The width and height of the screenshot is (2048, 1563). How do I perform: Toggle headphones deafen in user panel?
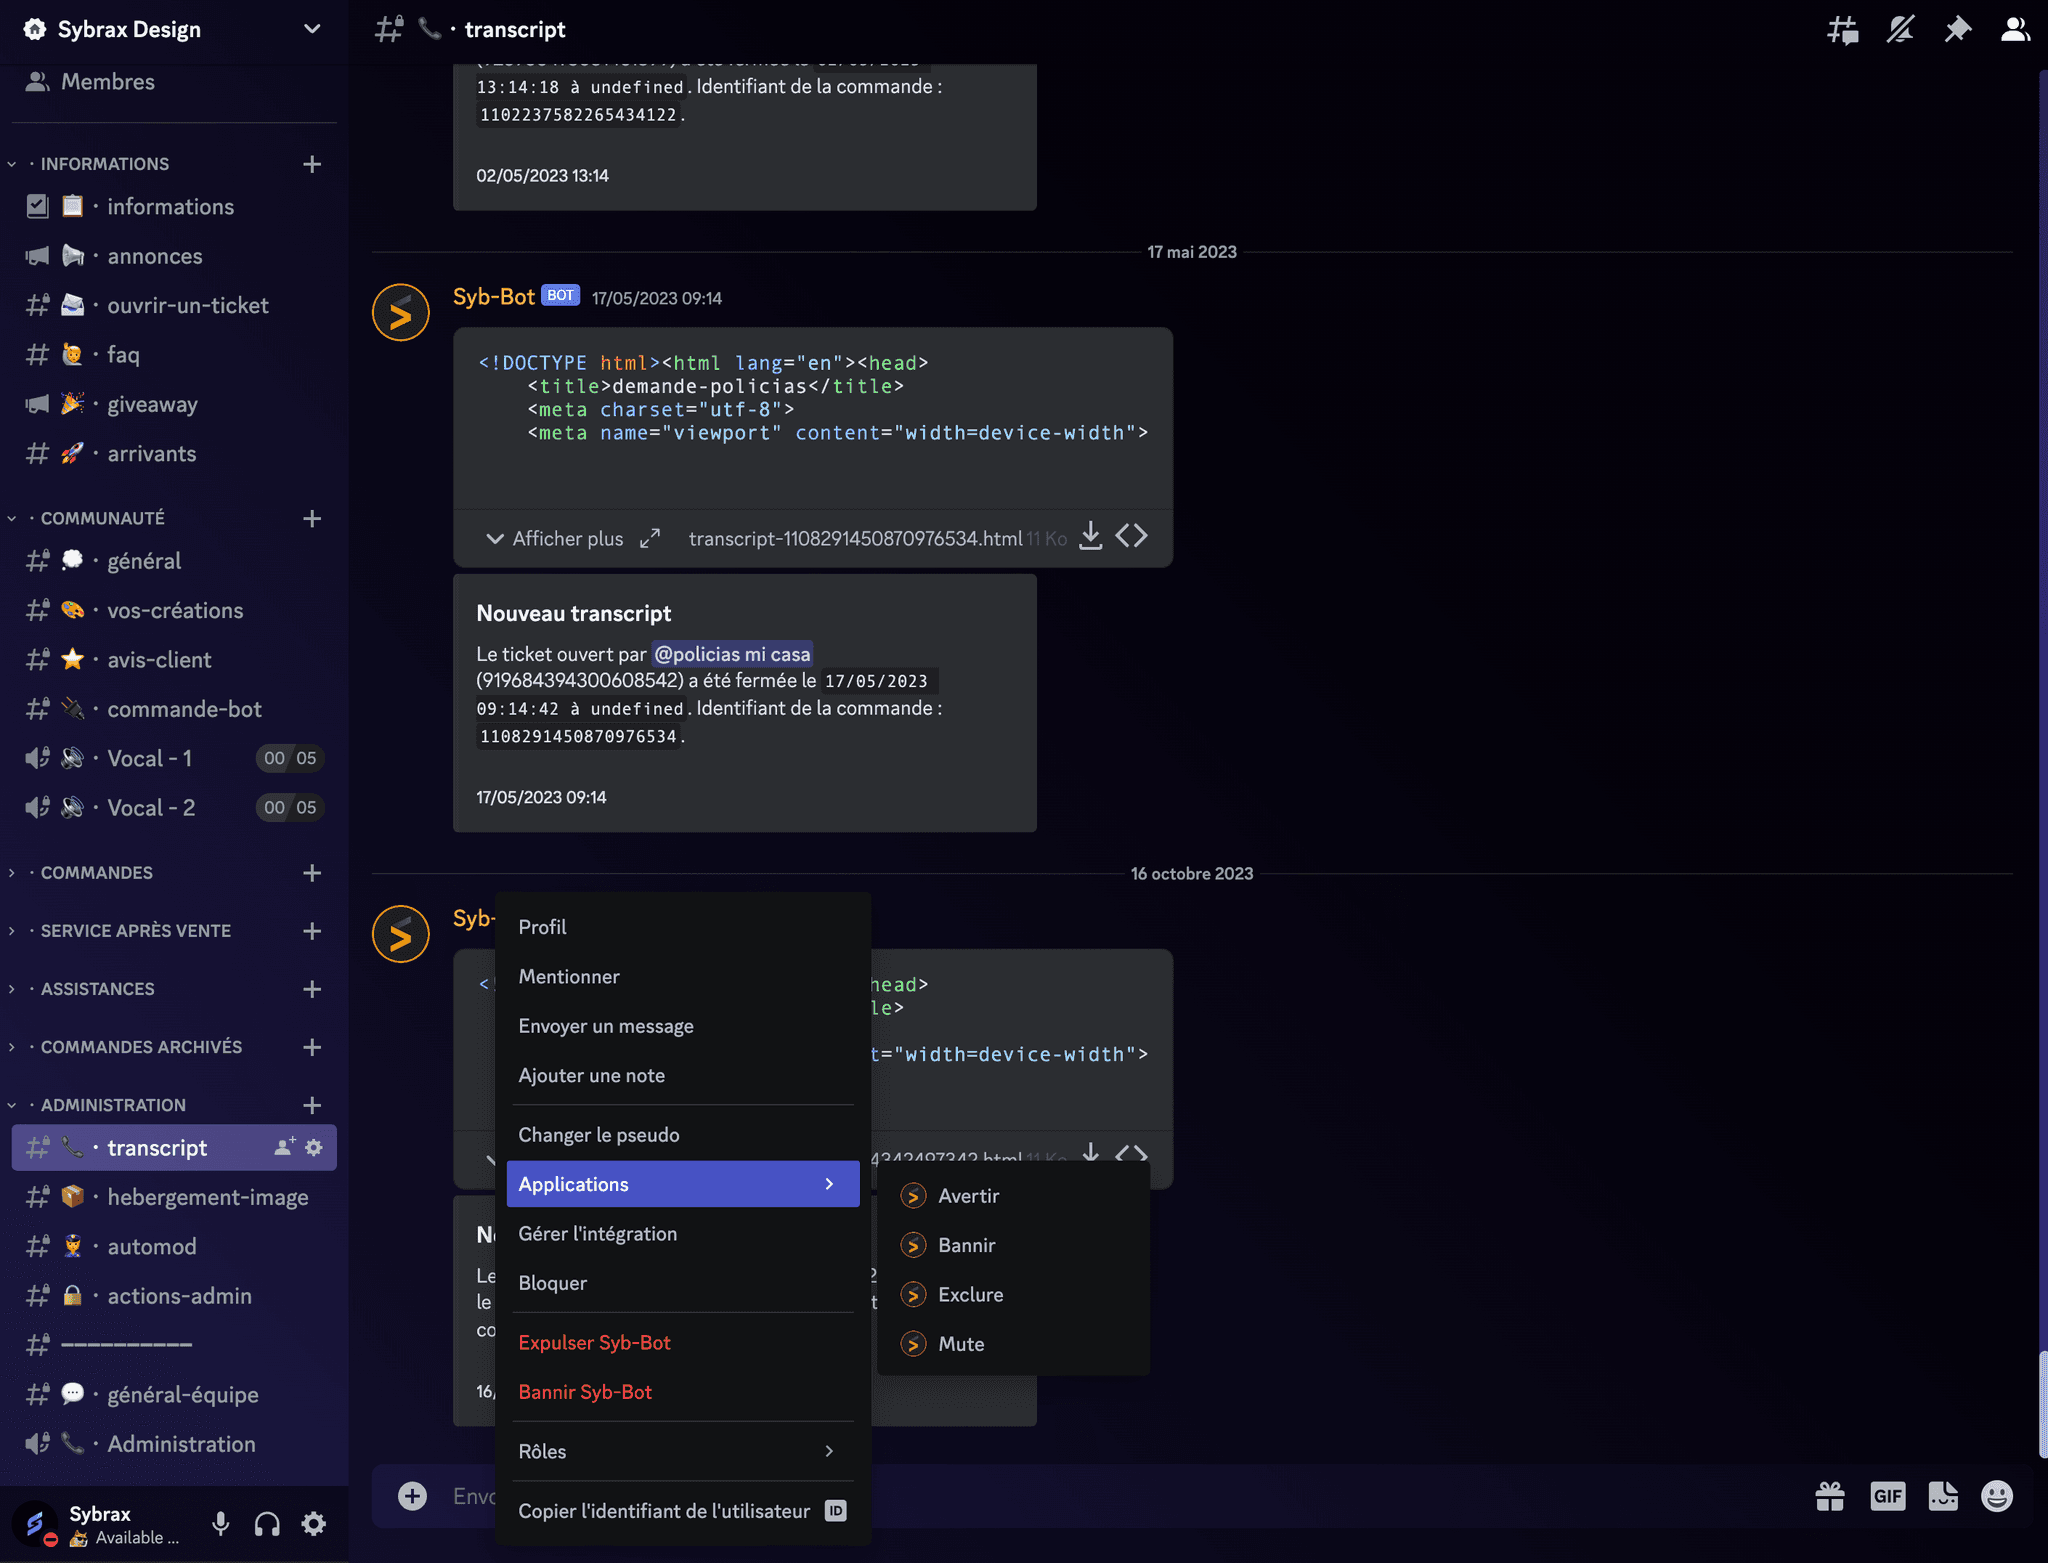[x=267, y=1523]
